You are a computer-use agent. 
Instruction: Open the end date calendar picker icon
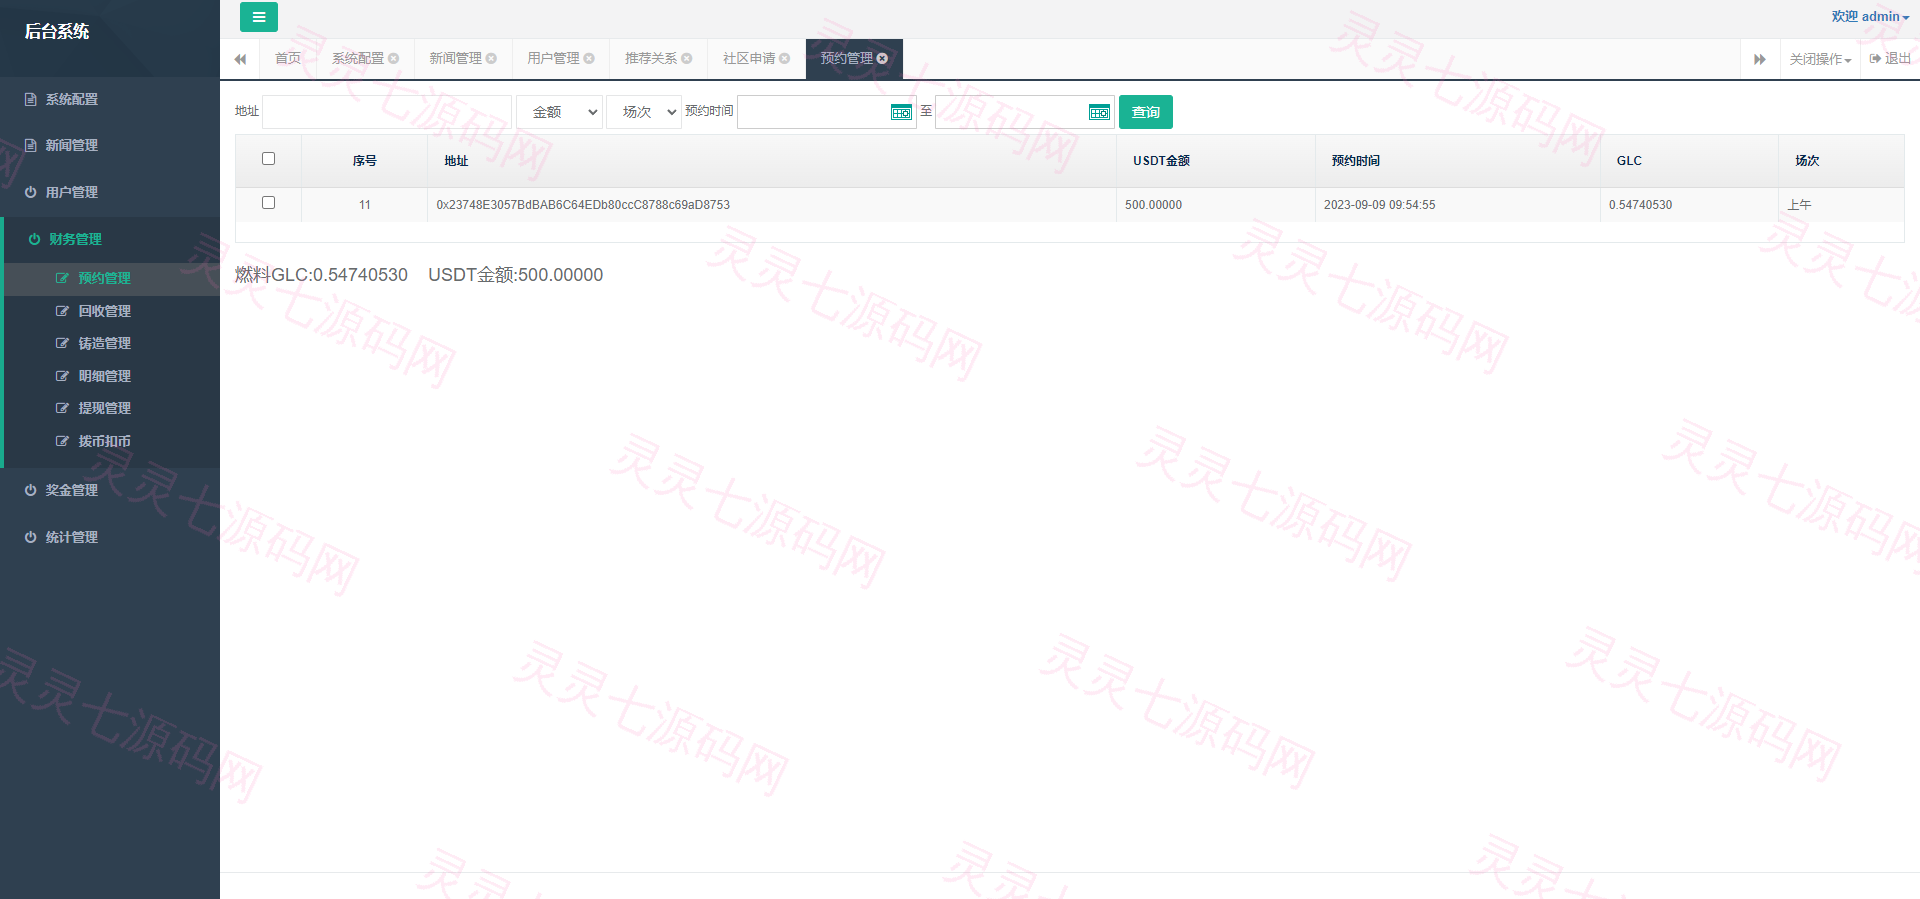click(1099, 112)
